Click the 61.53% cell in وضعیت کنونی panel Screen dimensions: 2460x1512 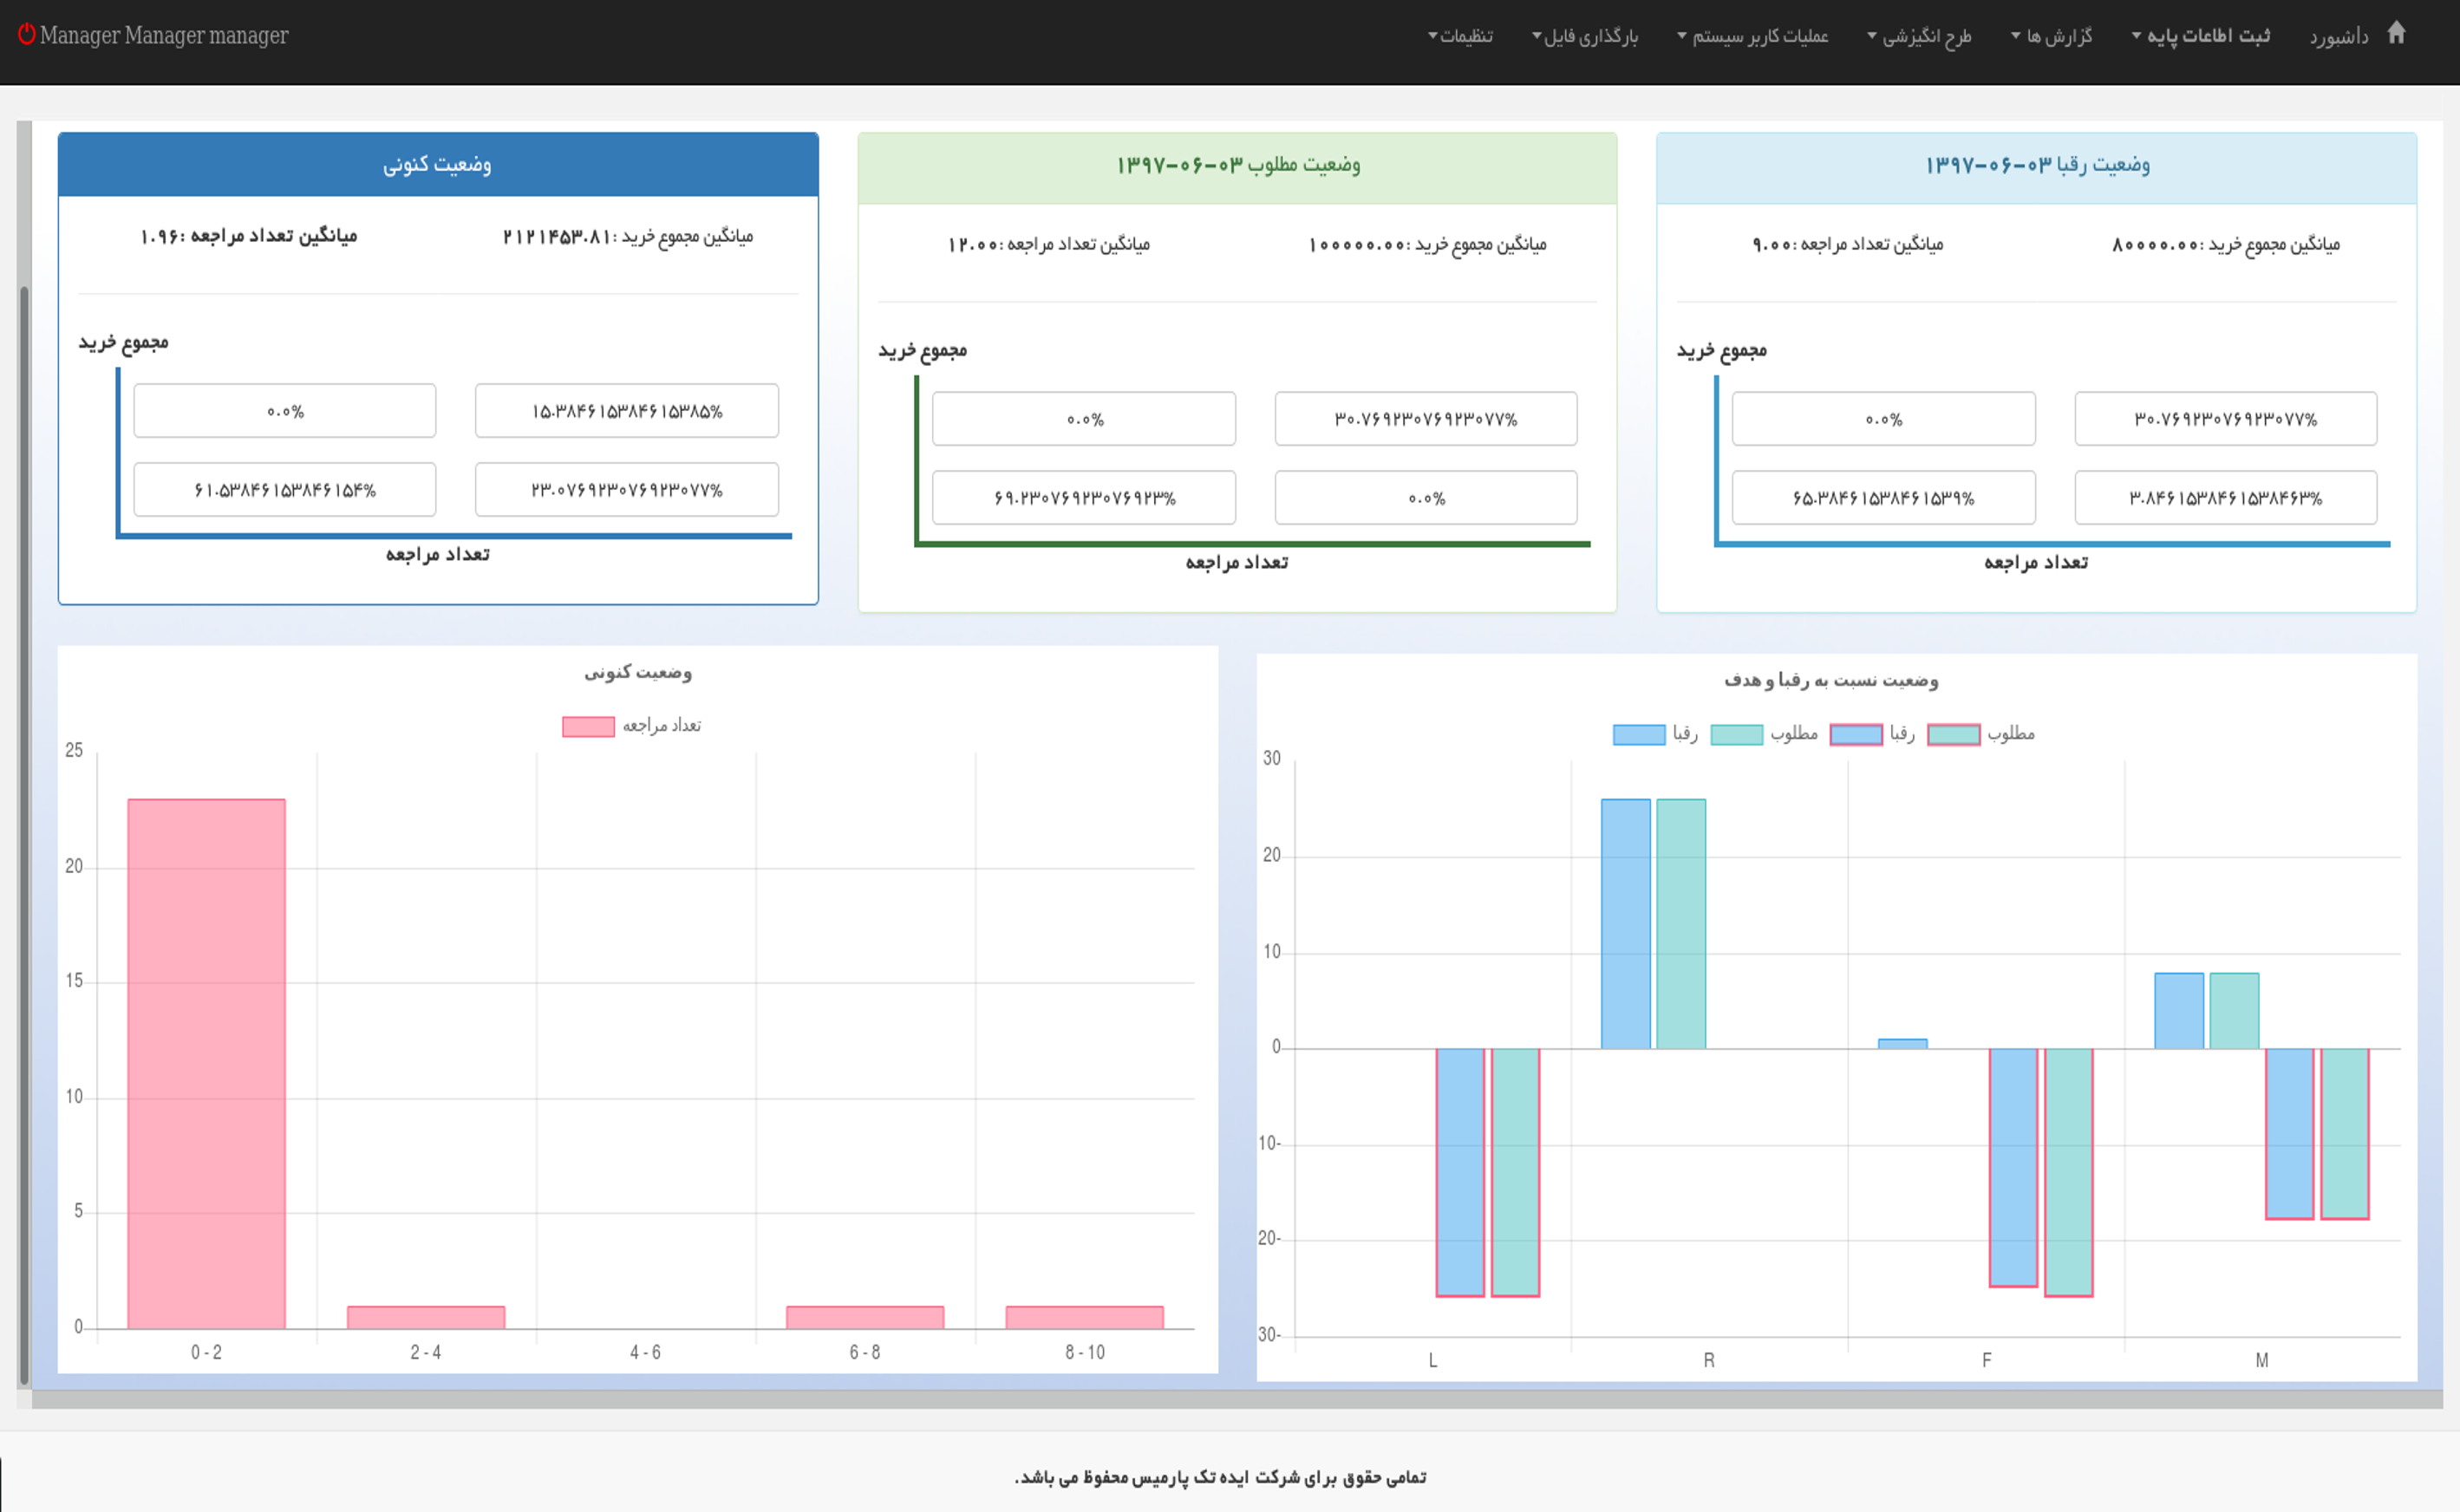[285, 490]
